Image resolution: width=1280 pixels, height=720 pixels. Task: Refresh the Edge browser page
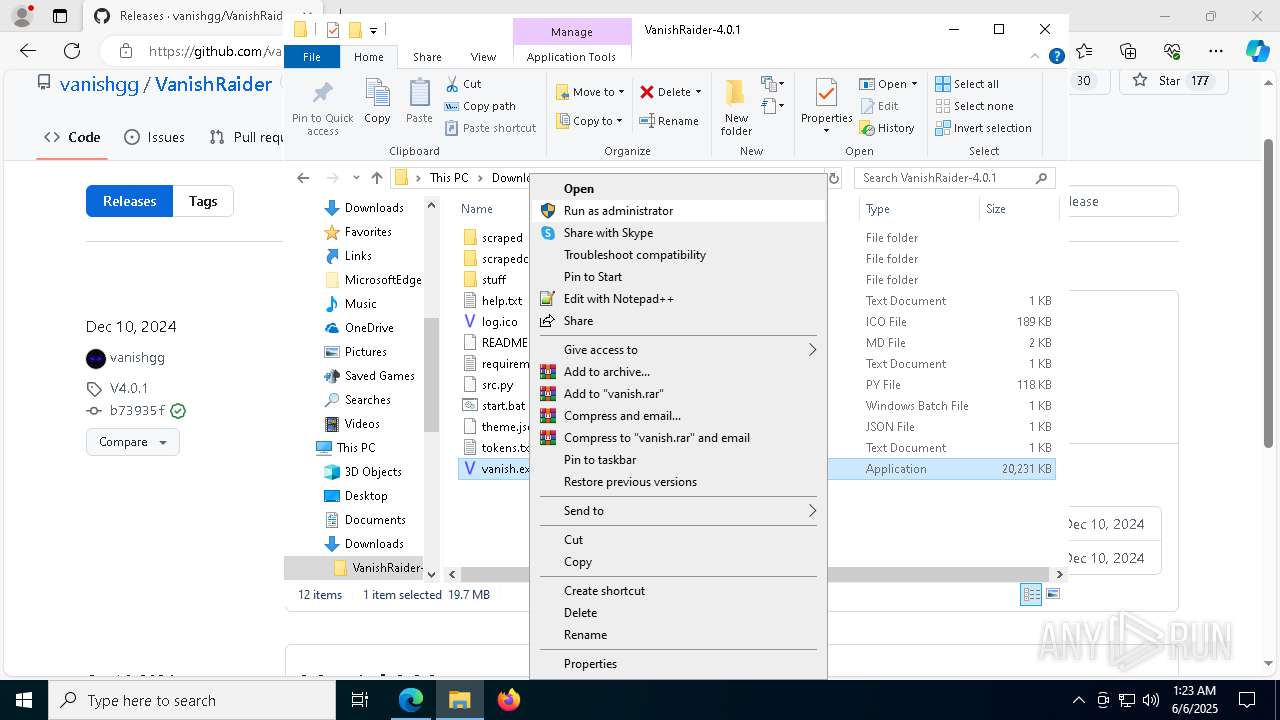(72, 51)
